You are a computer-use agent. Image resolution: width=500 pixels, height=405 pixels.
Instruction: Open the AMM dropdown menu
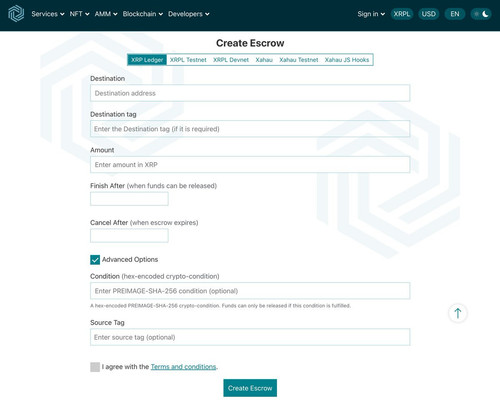pyautogui.click(x=106, y=14)
